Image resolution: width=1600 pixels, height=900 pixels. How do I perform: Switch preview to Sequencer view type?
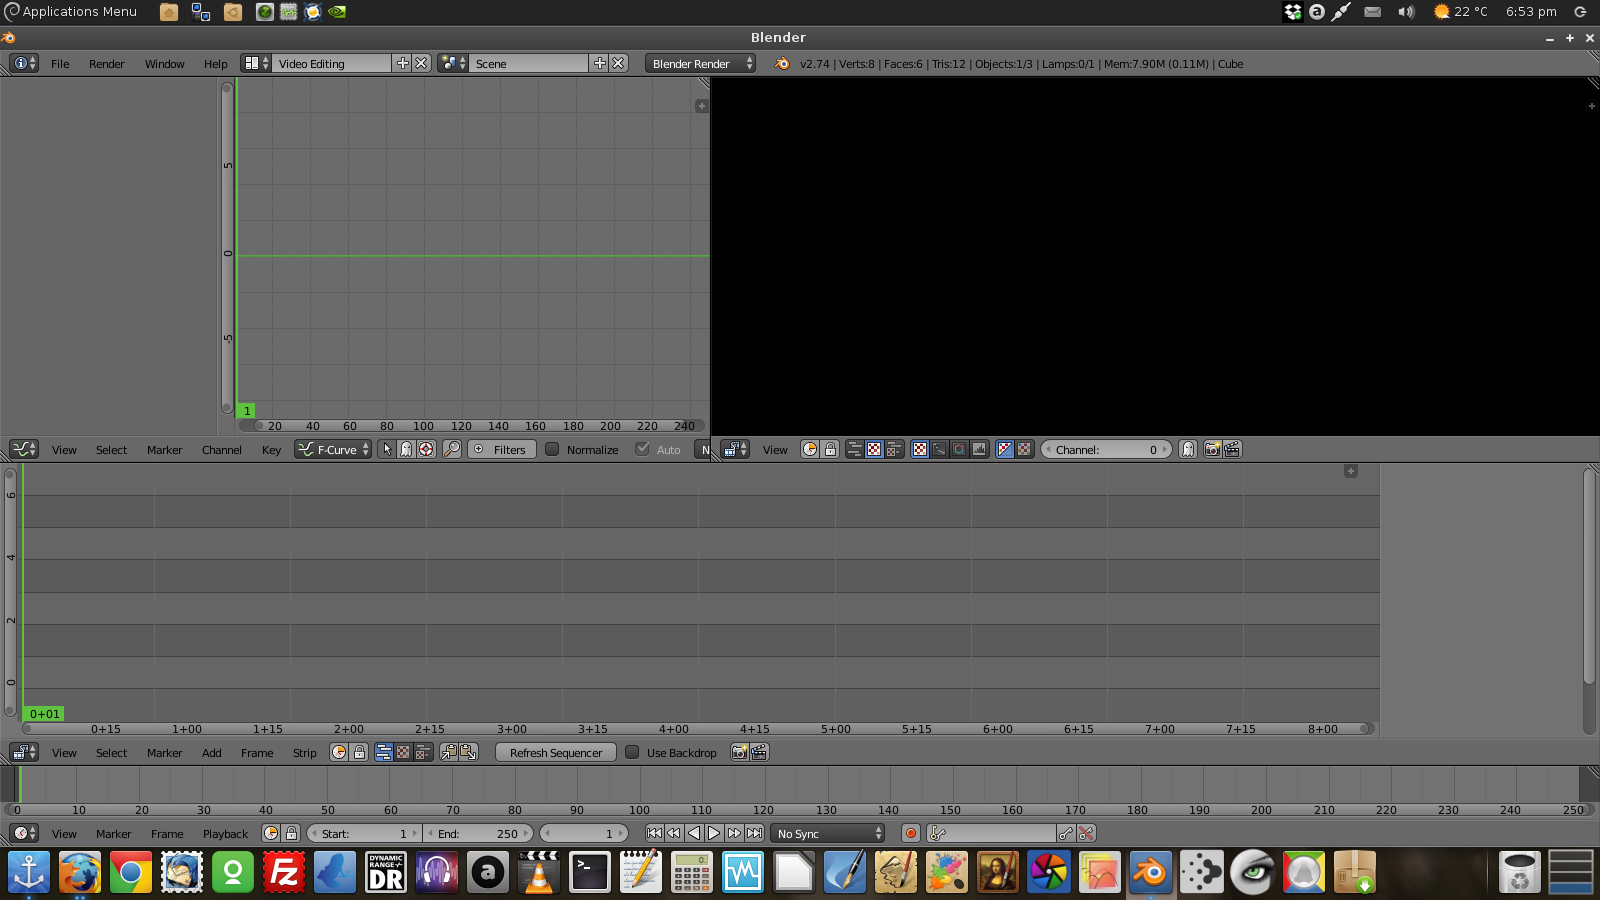(x=855, y=449)
